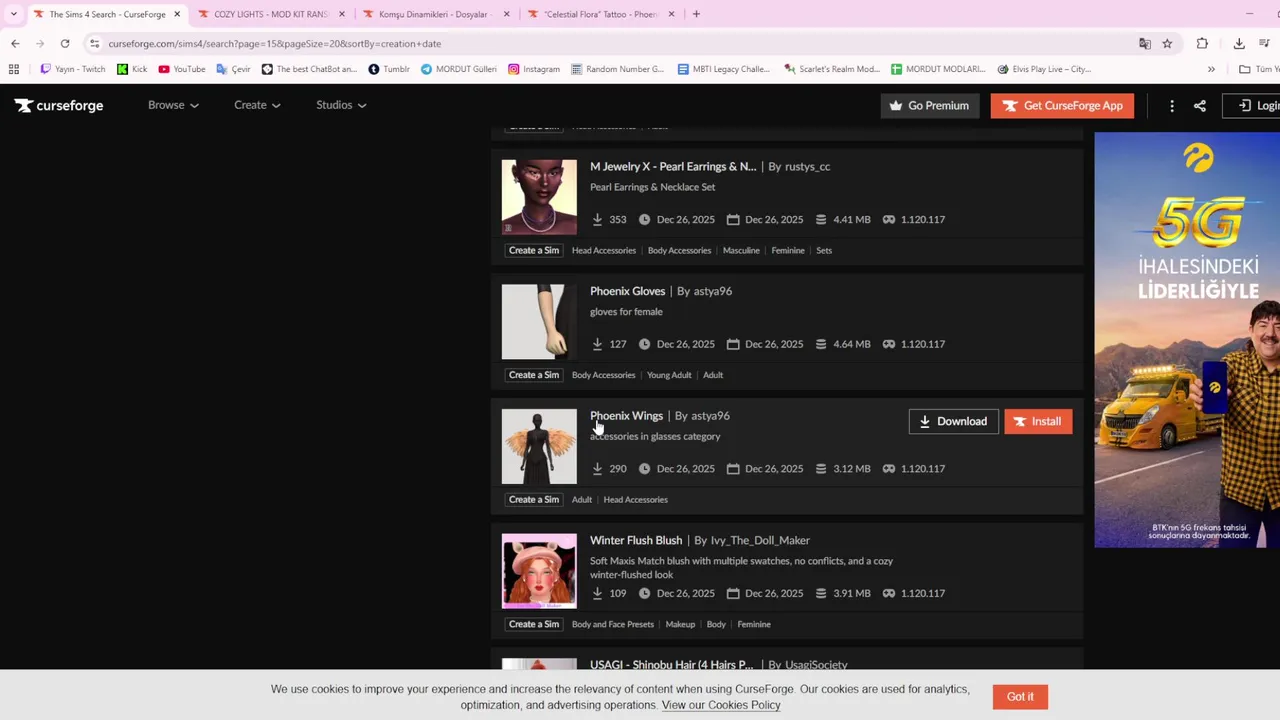Open the Browse dropdown menu
1280x720 pixels.
click(x=173, y=105)
